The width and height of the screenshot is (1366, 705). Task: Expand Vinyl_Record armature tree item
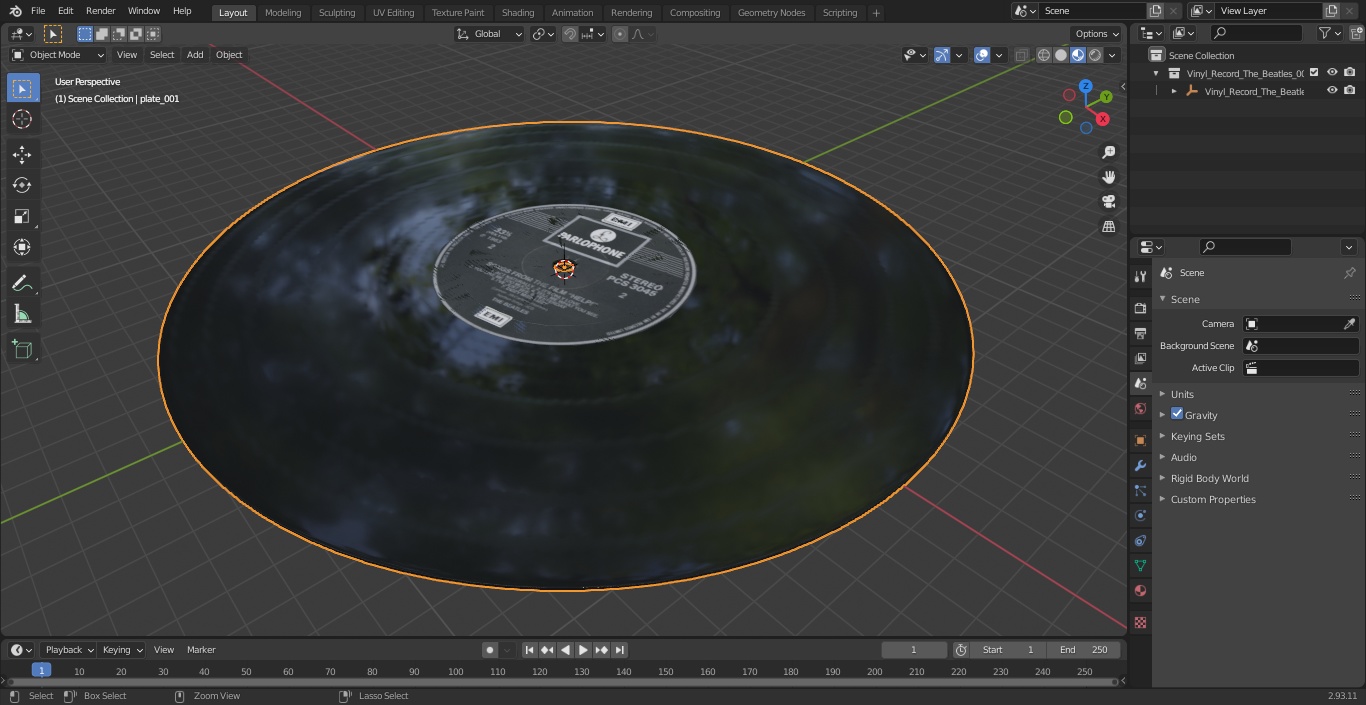(x=1174, y=91)
